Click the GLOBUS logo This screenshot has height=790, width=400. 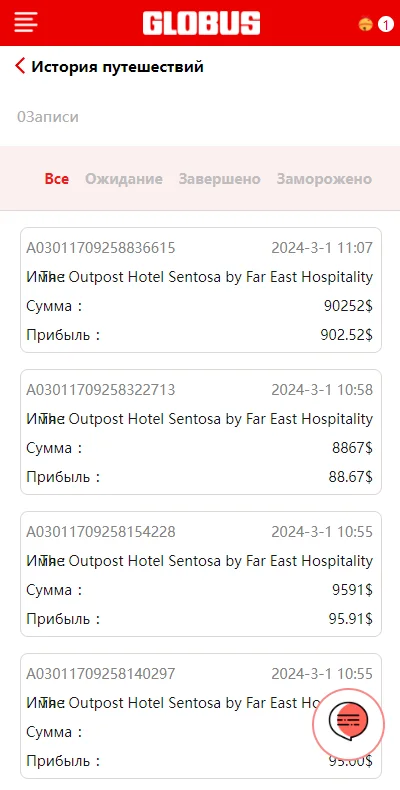click(201, 24)
